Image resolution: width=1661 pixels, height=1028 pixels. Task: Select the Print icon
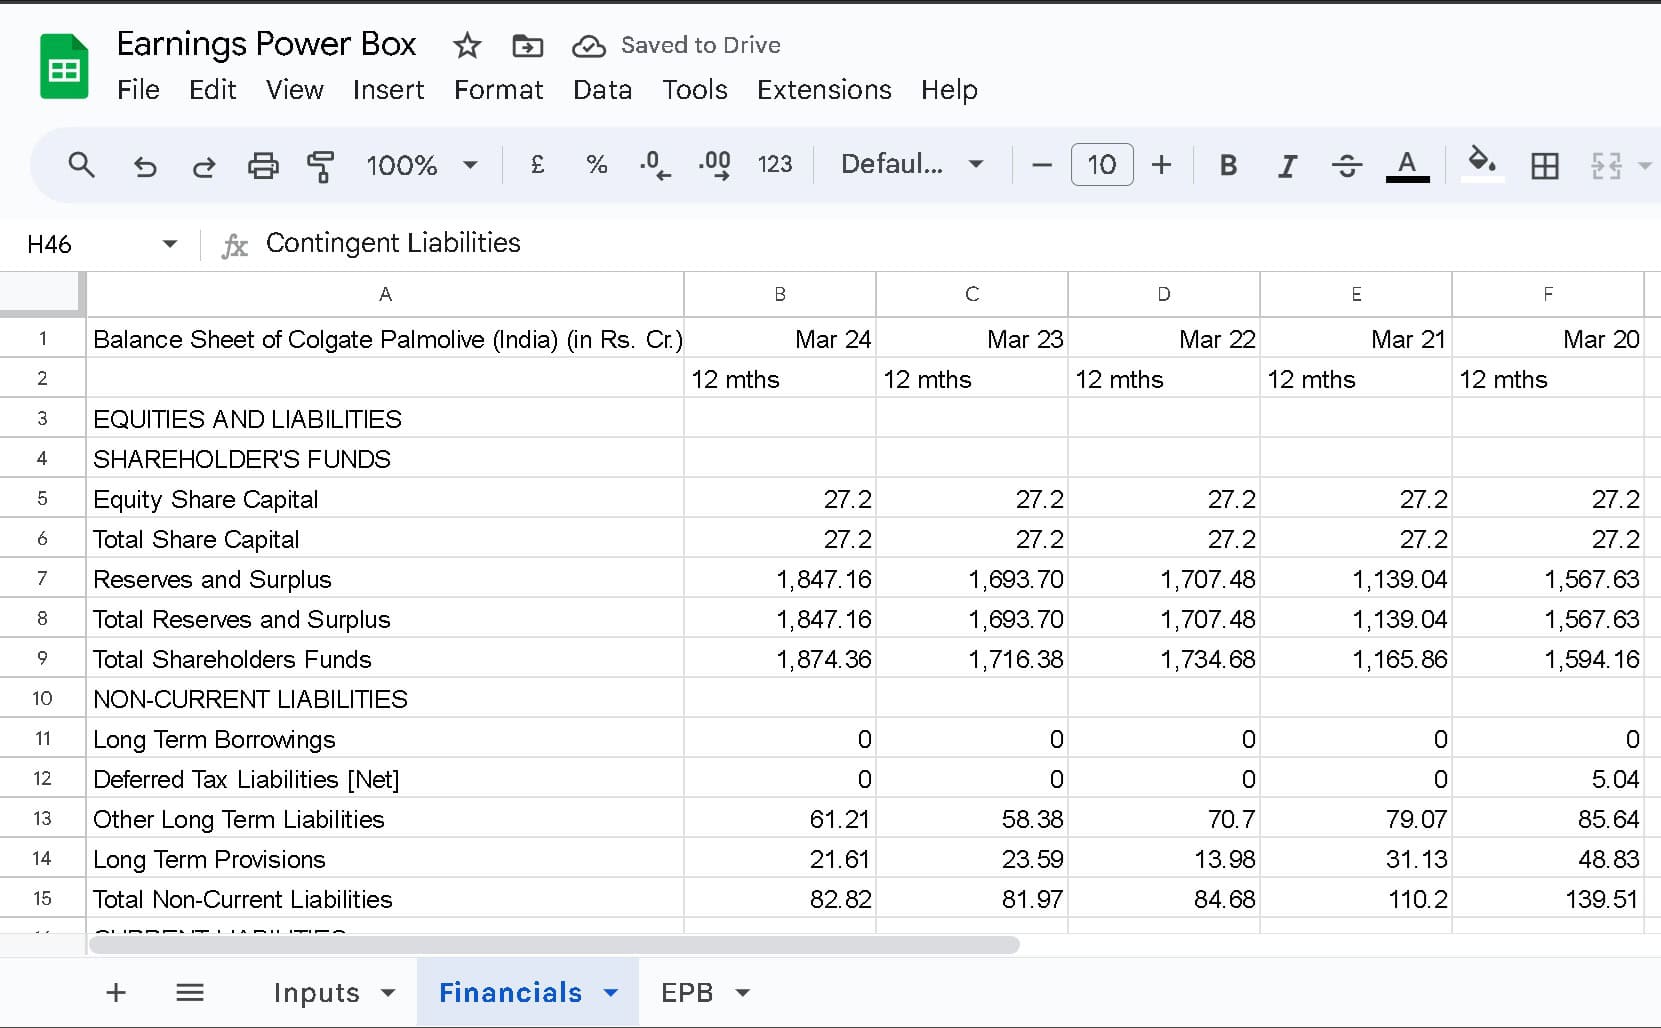263,165
